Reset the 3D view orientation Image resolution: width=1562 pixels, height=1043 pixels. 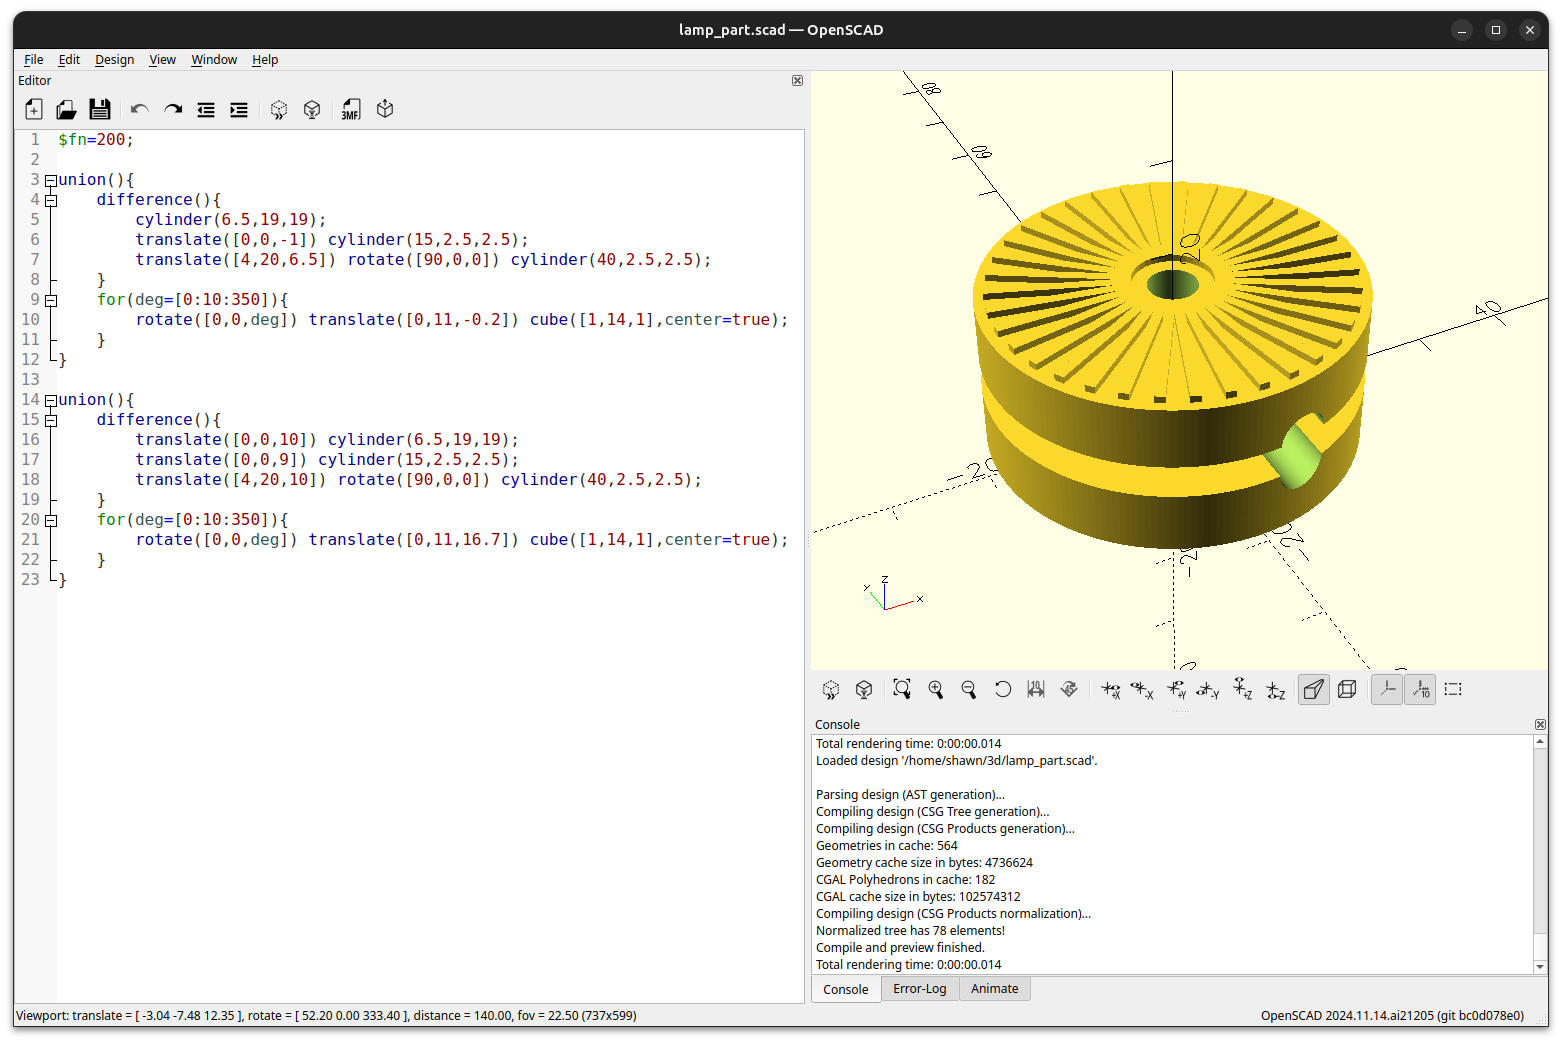pos(1002,689)
